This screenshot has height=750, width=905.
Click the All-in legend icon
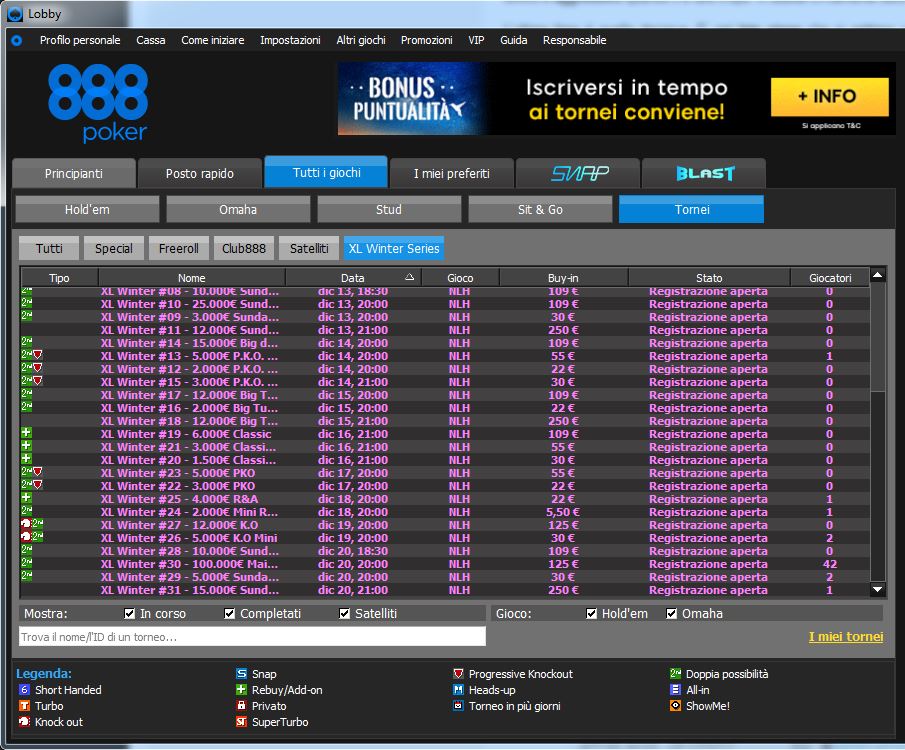click(x=675, y=690)
